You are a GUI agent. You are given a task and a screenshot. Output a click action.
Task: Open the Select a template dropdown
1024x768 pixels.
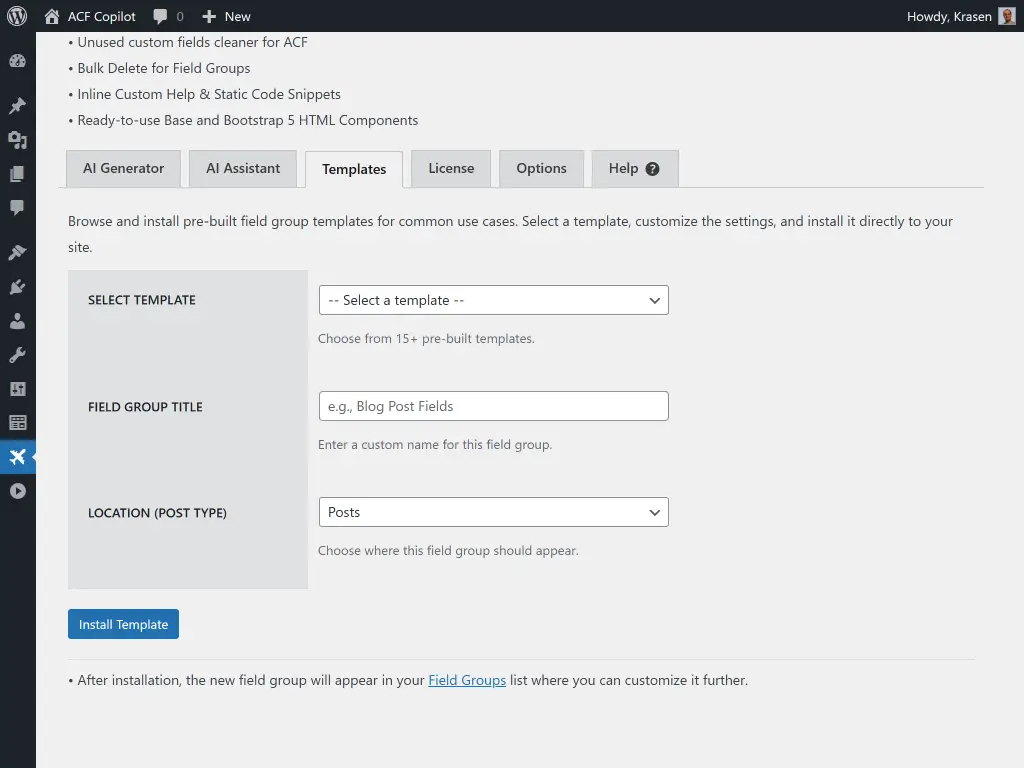[493, 300]
